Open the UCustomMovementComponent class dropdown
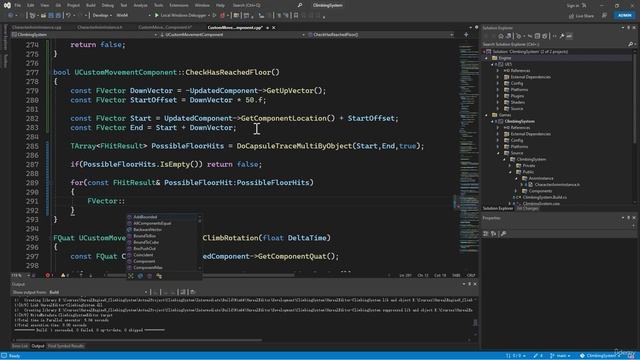The width and height of the screenshot is (640, 360). (233, 35)
